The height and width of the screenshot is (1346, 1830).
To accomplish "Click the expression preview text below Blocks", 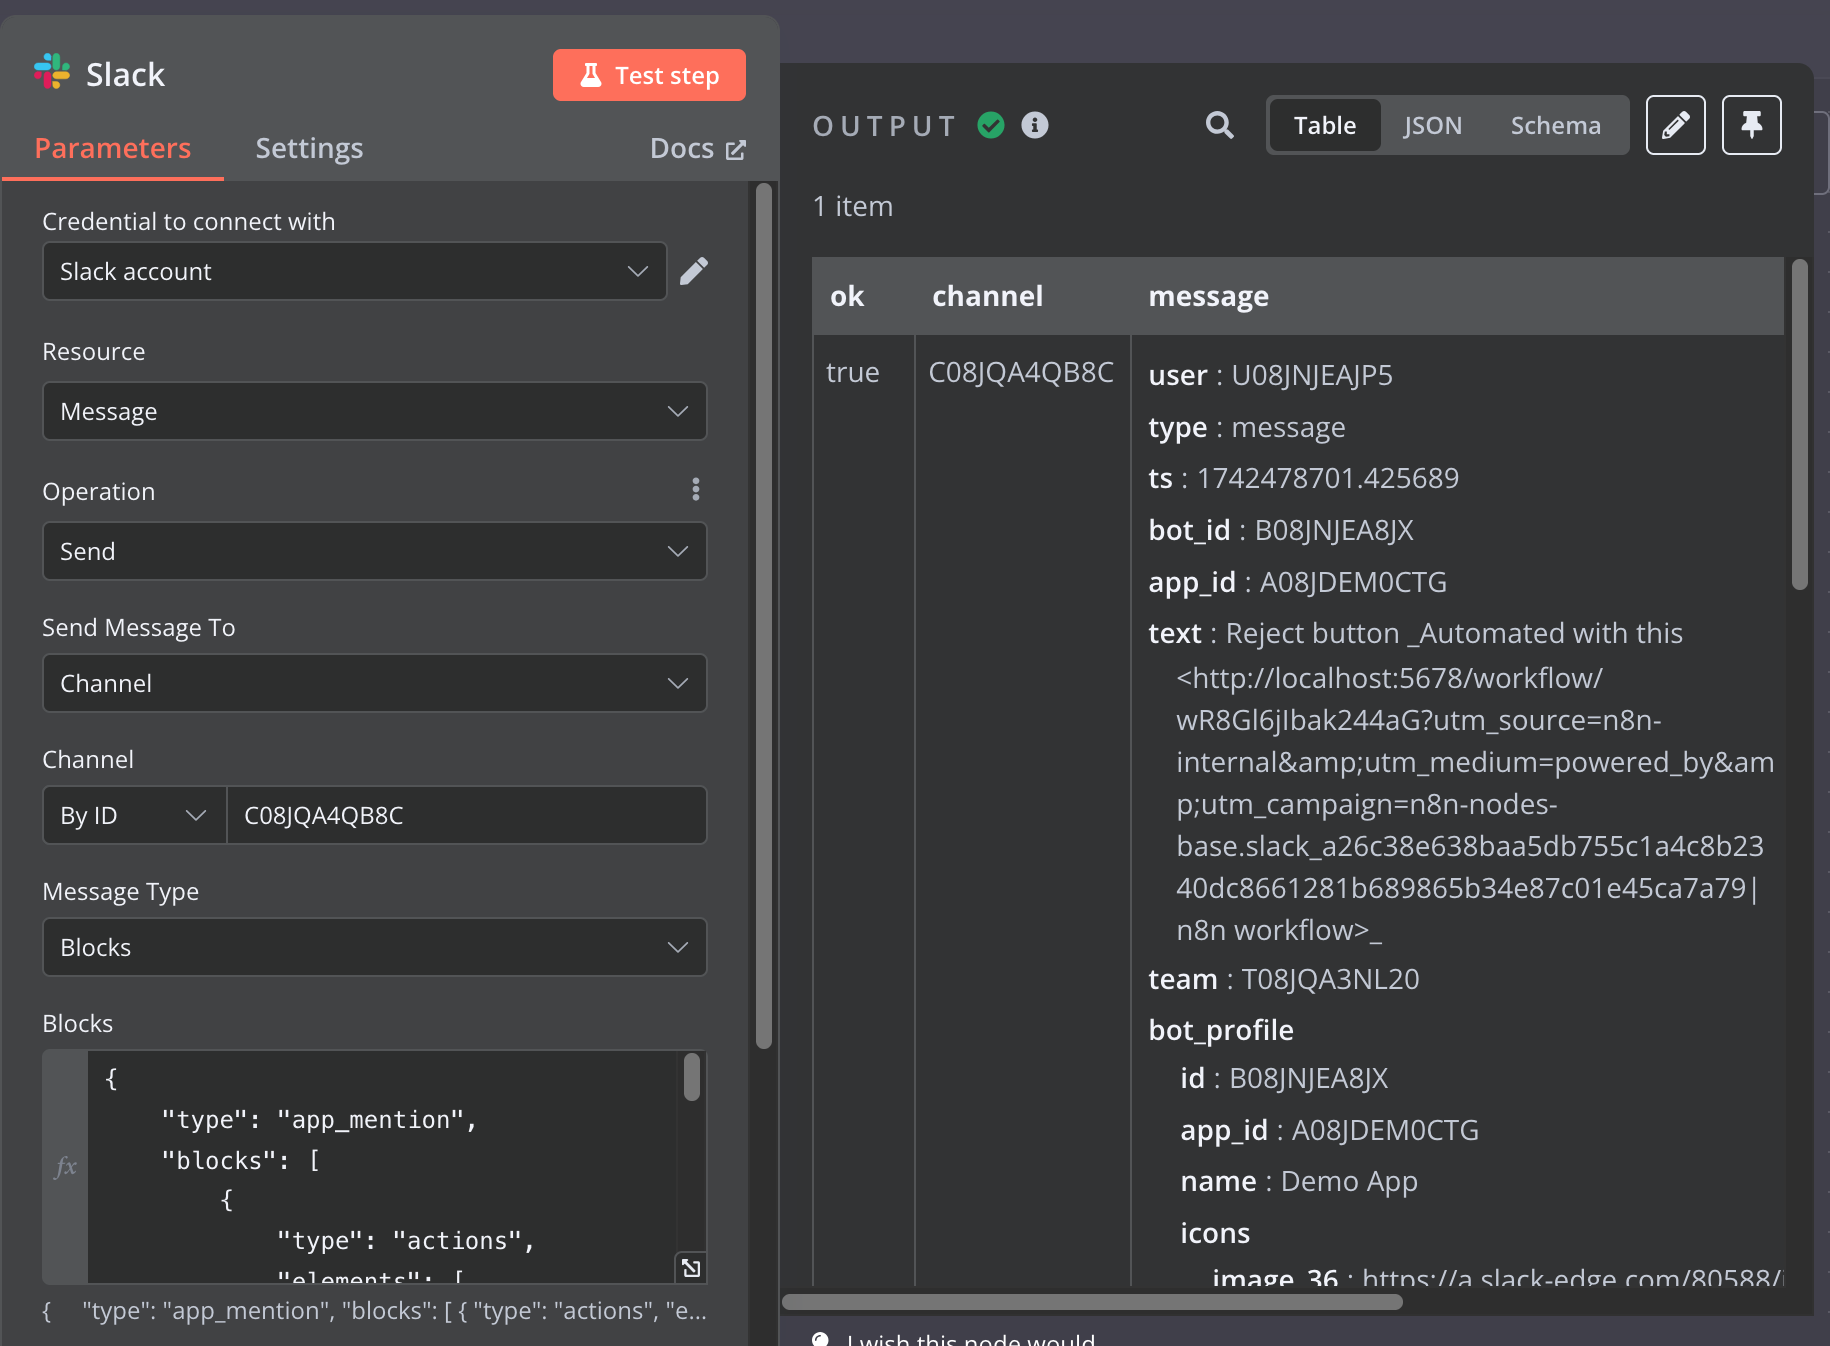I will pos(375,1311).
